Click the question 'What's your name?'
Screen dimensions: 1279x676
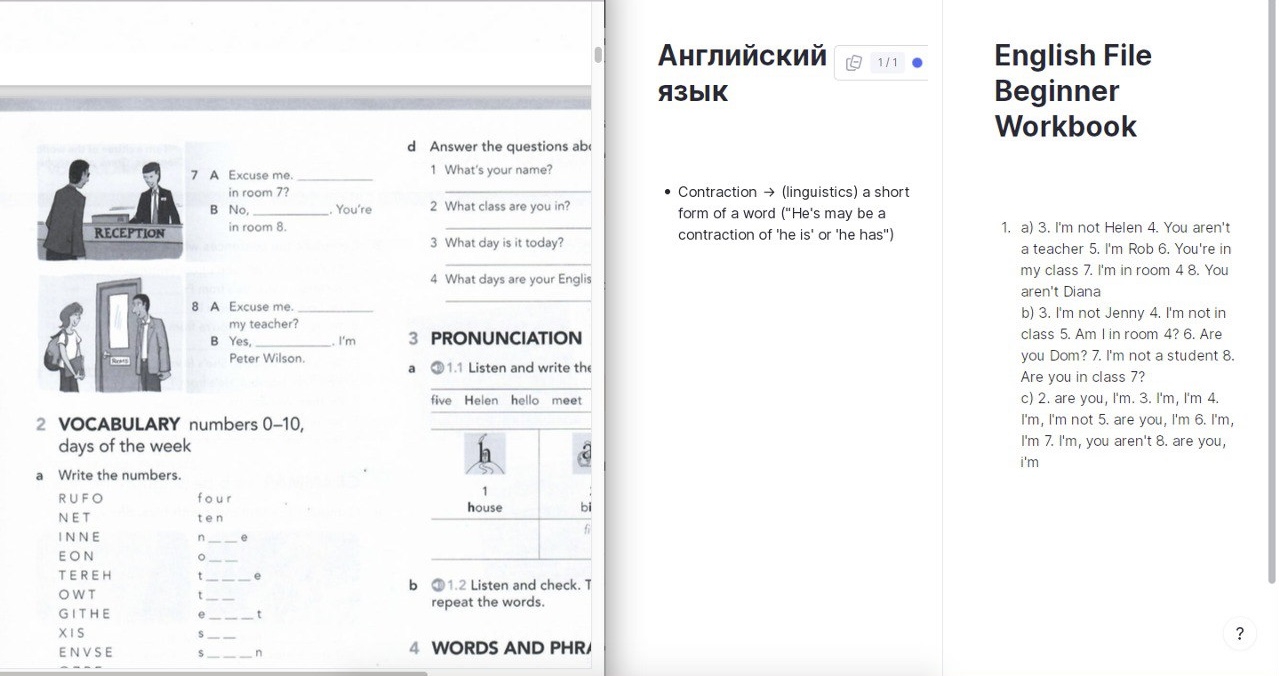coord(498,170)
